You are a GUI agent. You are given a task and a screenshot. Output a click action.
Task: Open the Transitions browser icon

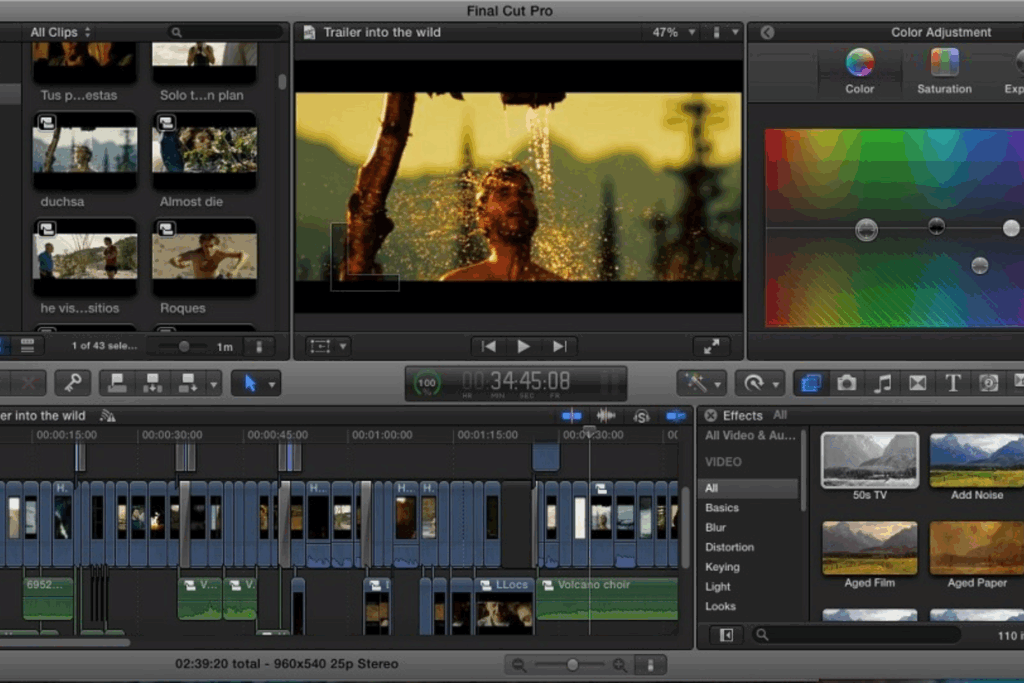click(918, 383)
